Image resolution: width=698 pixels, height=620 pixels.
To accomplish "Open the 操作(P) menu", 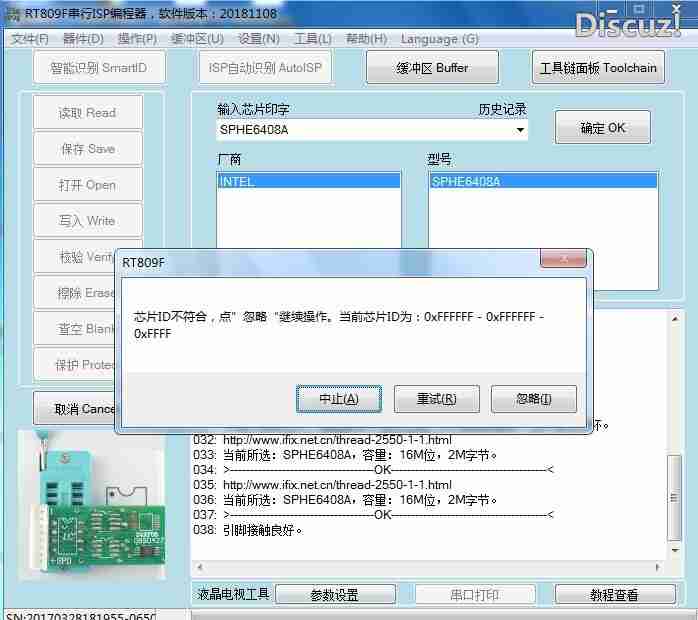I will pyautogui.click(x=137, y=39).
